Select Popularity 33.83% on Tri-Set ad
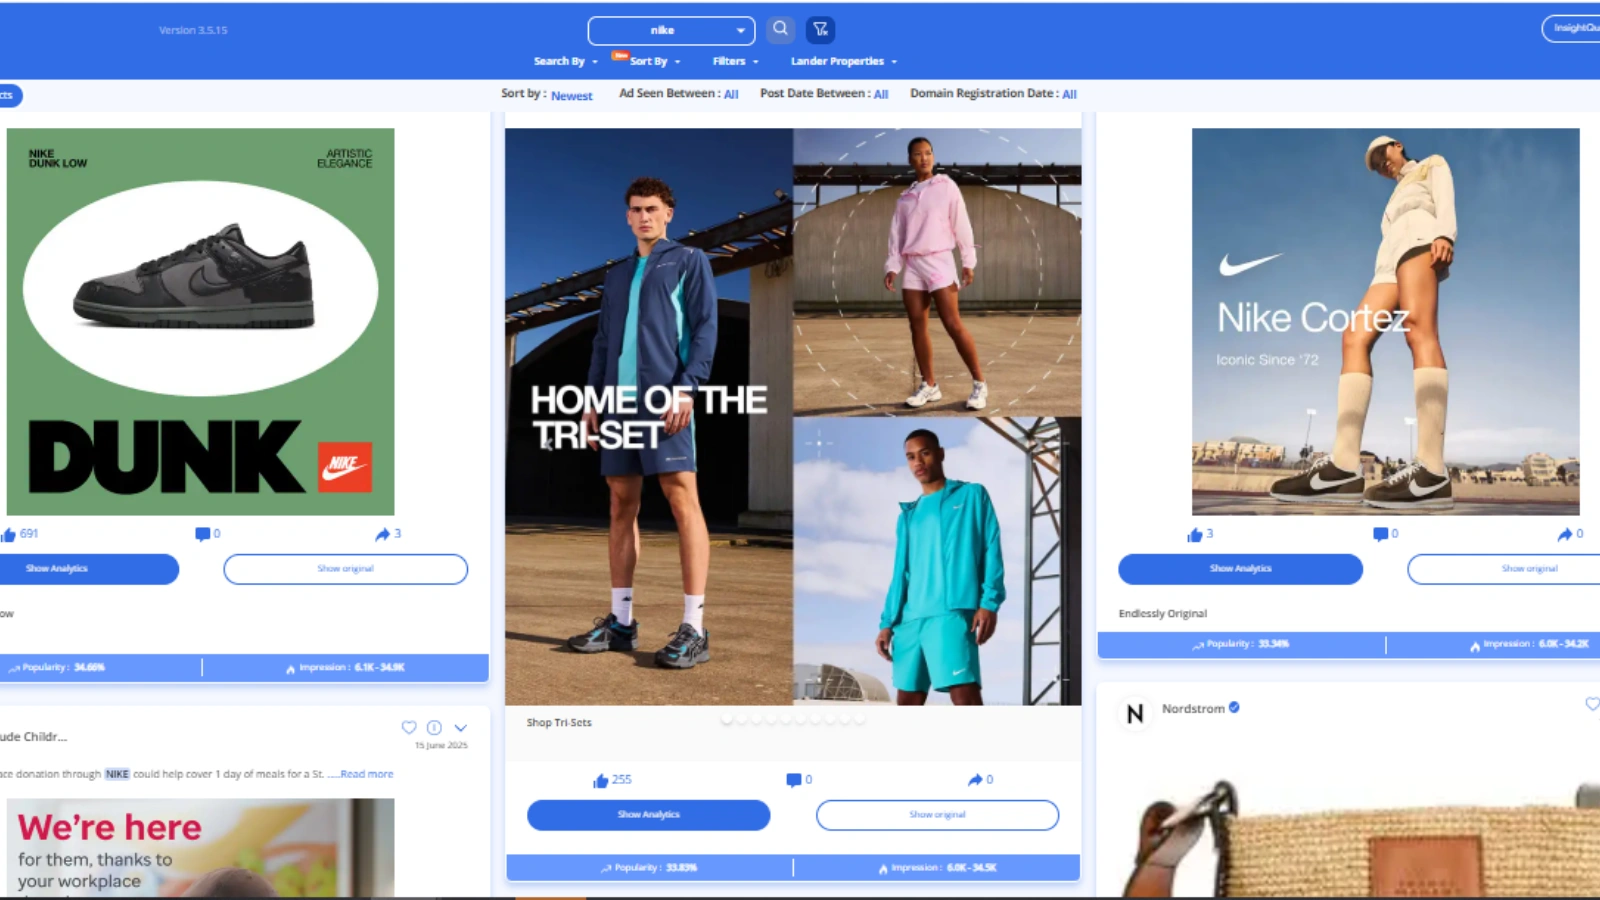 coord(649,868)
